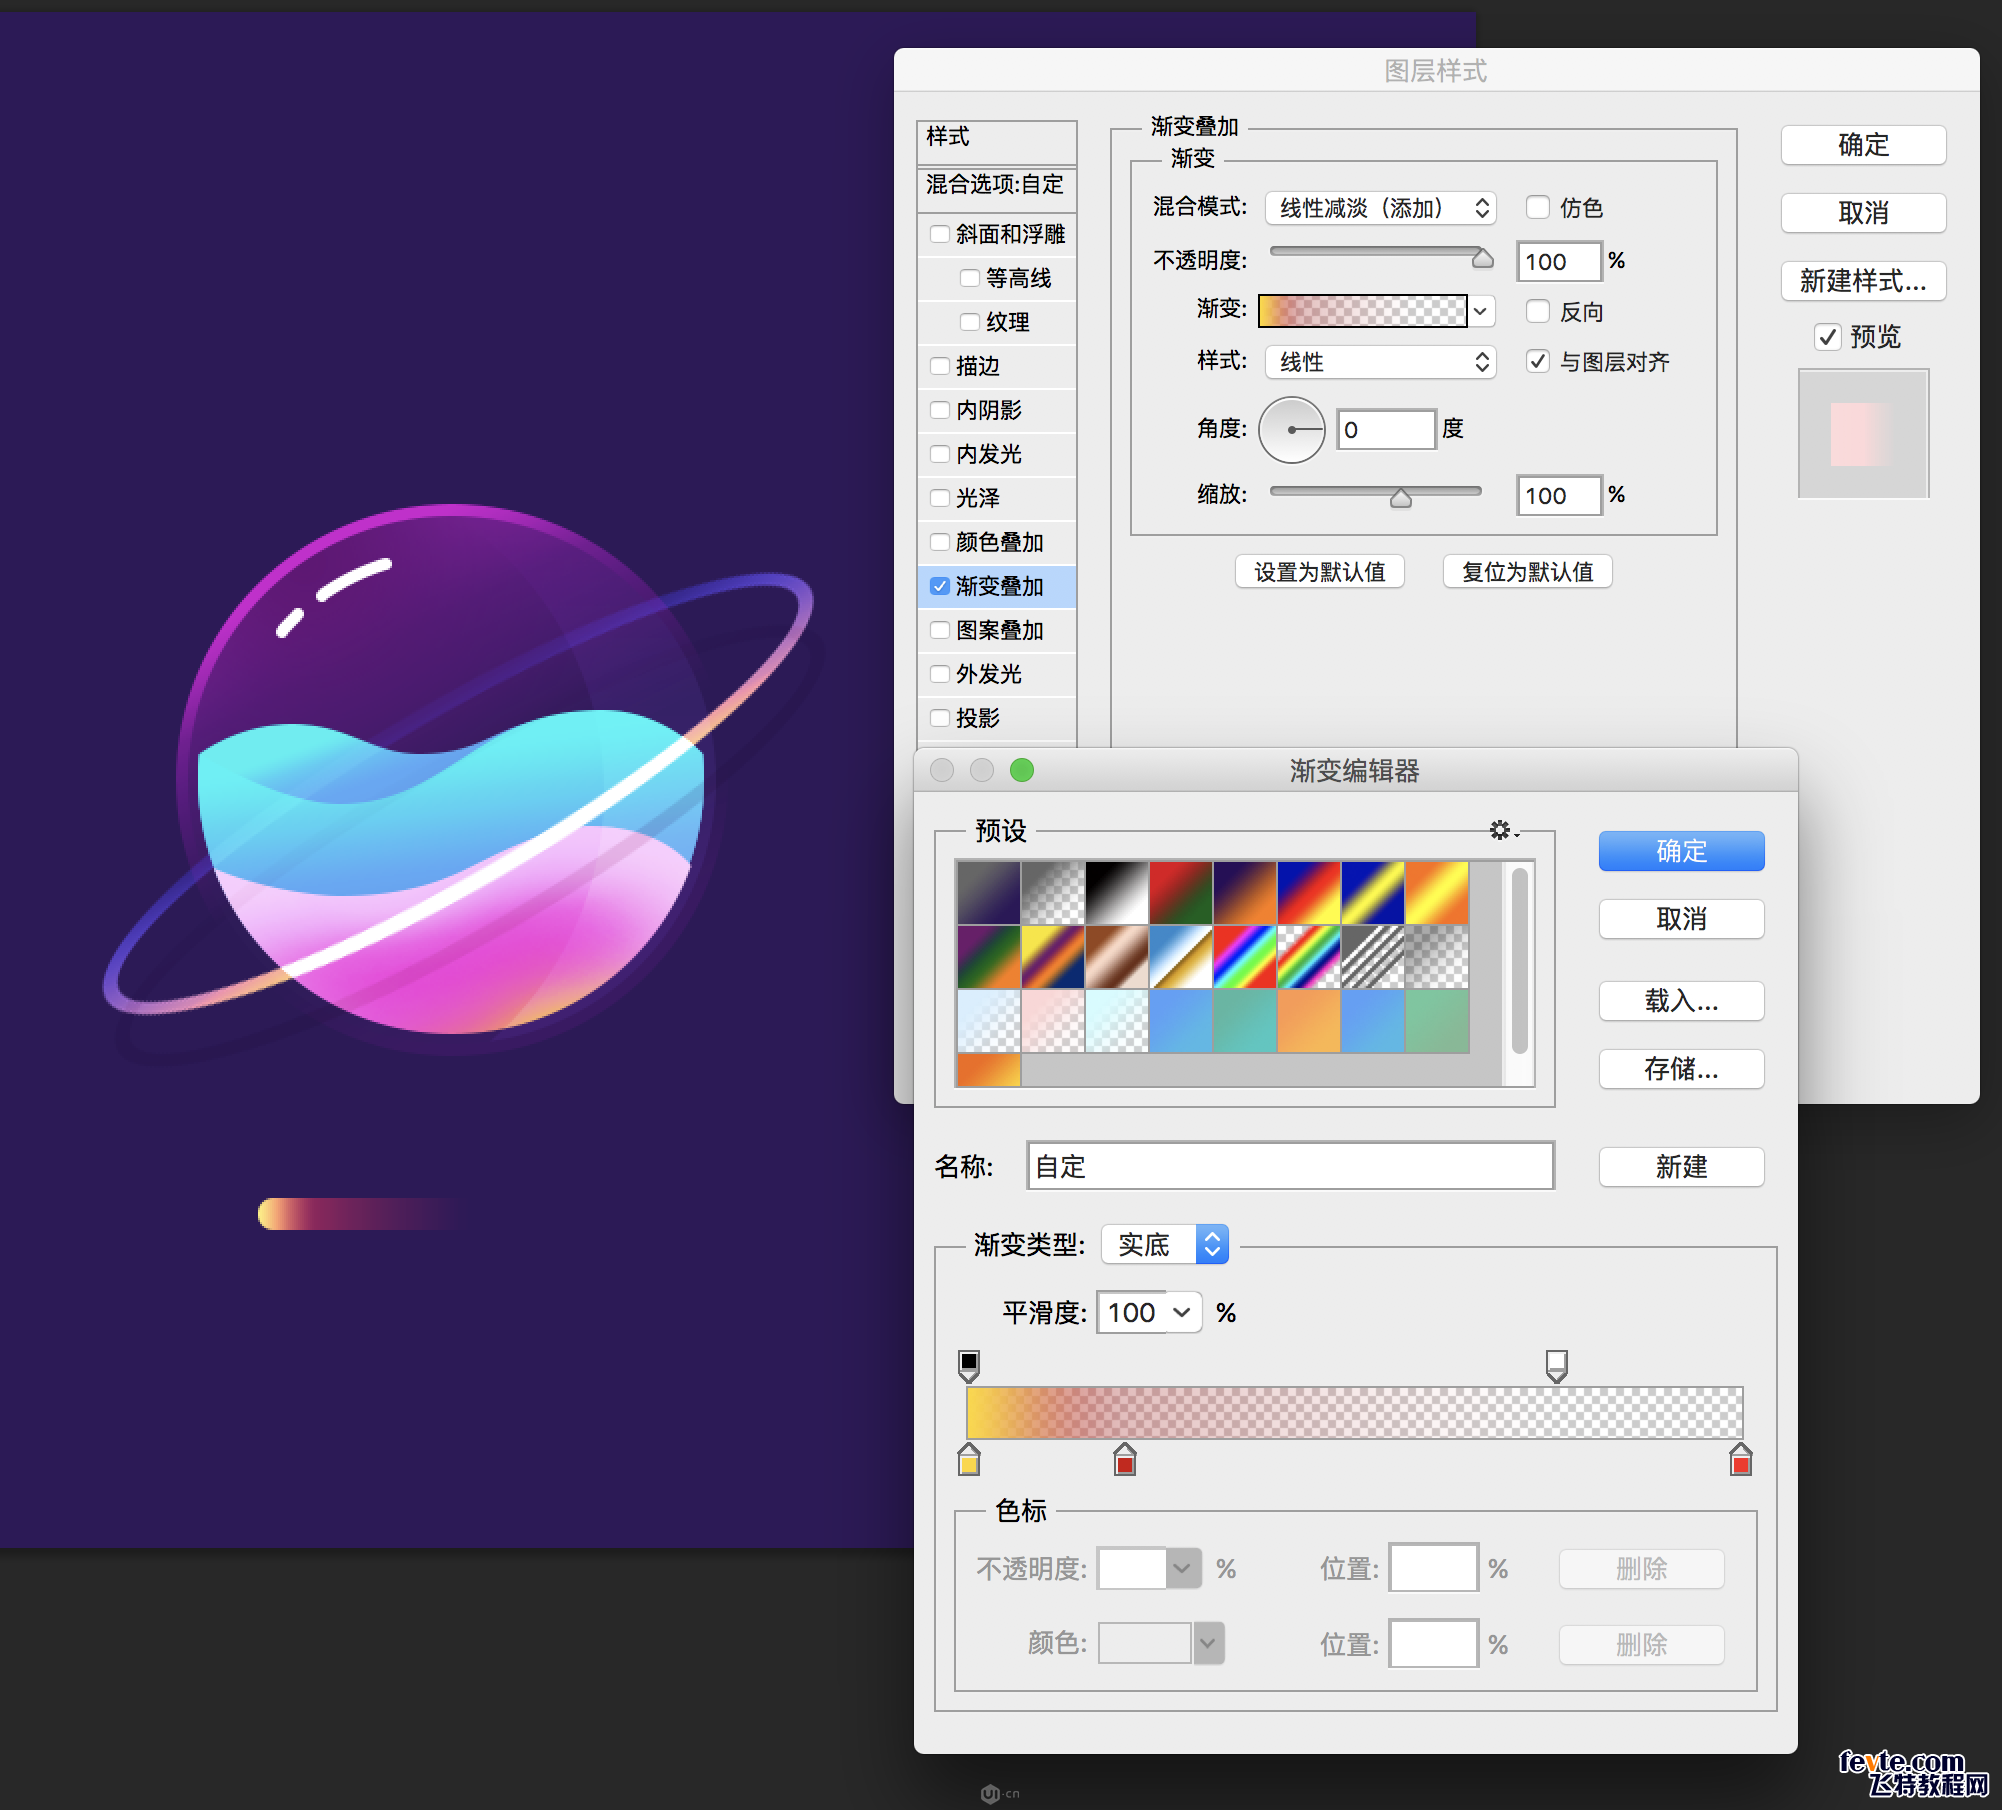Enable the 纹理 checkbox
The width and height of the screenshot is (2002, 1810).
point(970,322)
